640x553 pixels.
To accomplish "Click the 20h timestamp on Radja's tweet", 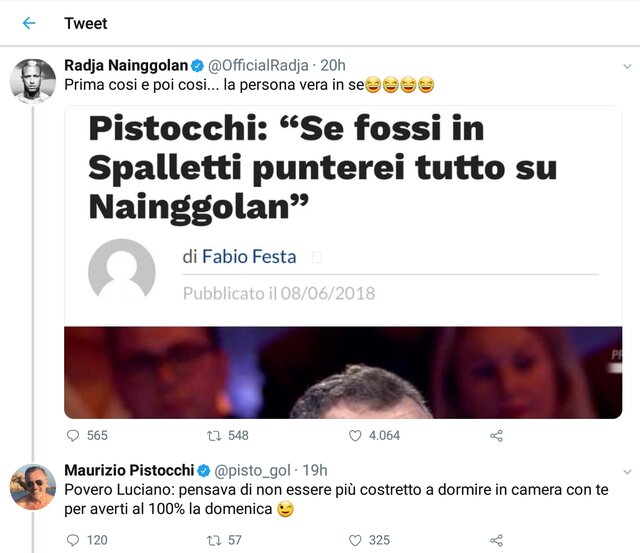I will click(334, 66).
